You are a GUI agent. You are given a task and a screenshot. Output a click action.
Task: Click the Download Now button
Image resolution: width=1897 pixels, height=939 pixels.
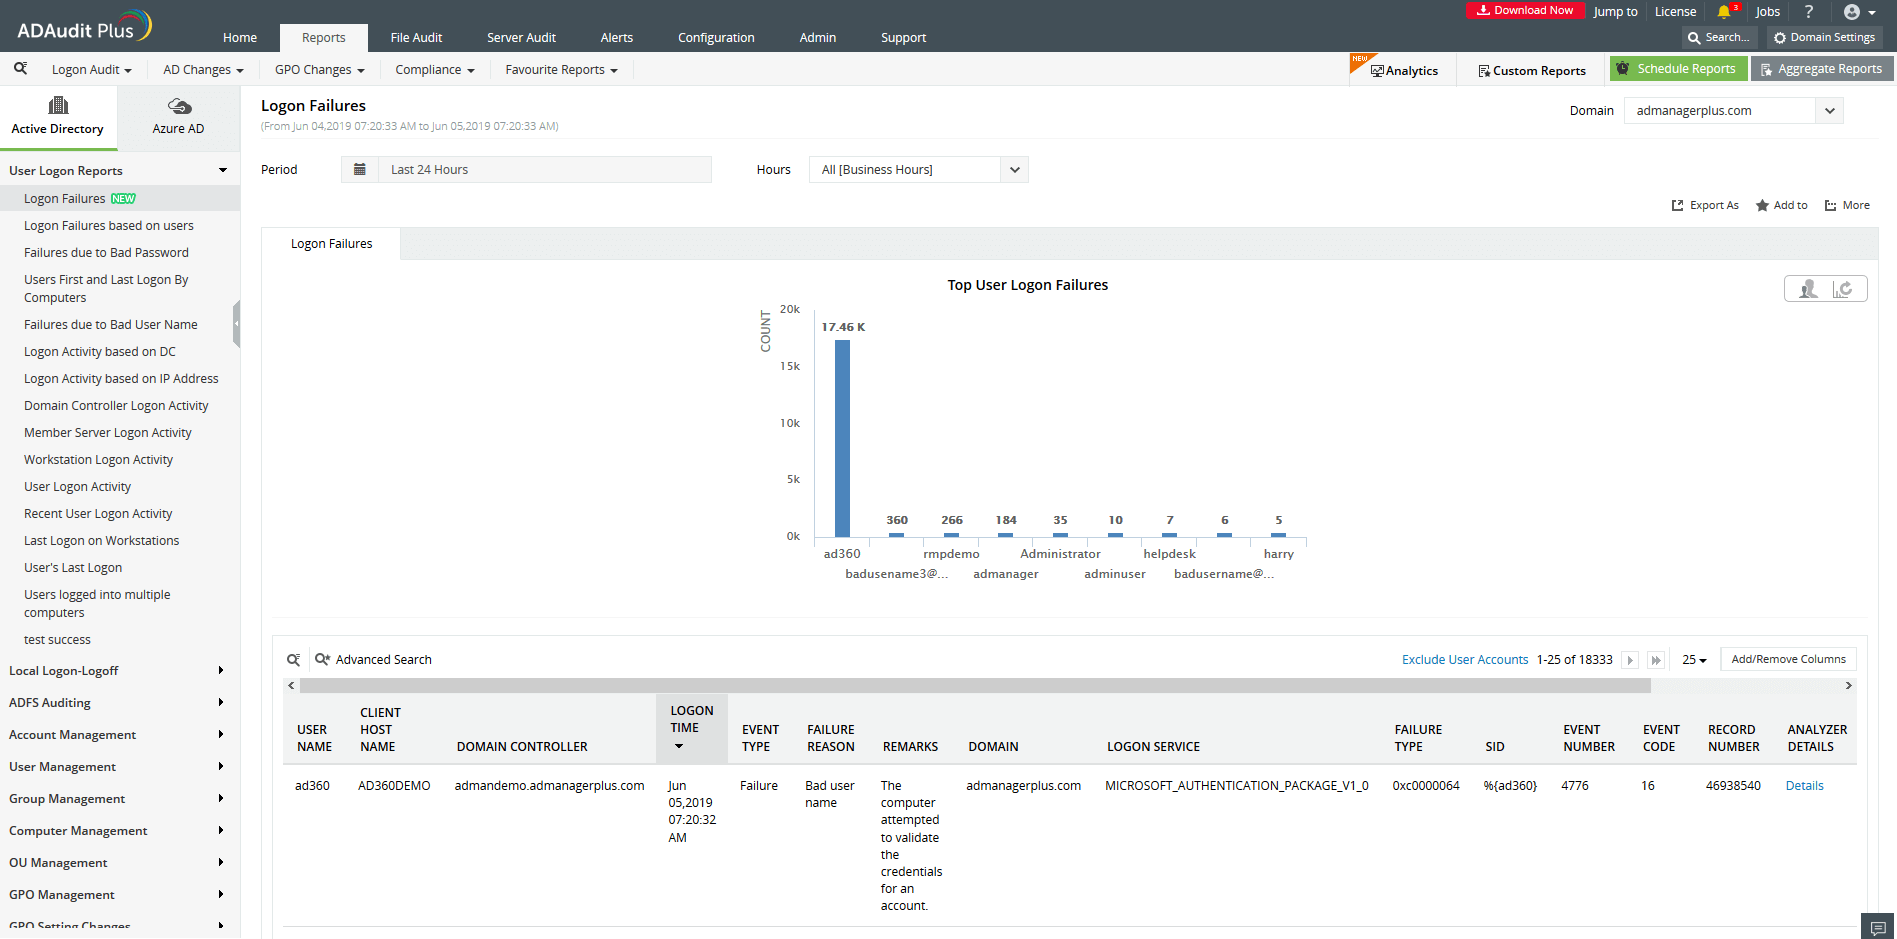1525,10
